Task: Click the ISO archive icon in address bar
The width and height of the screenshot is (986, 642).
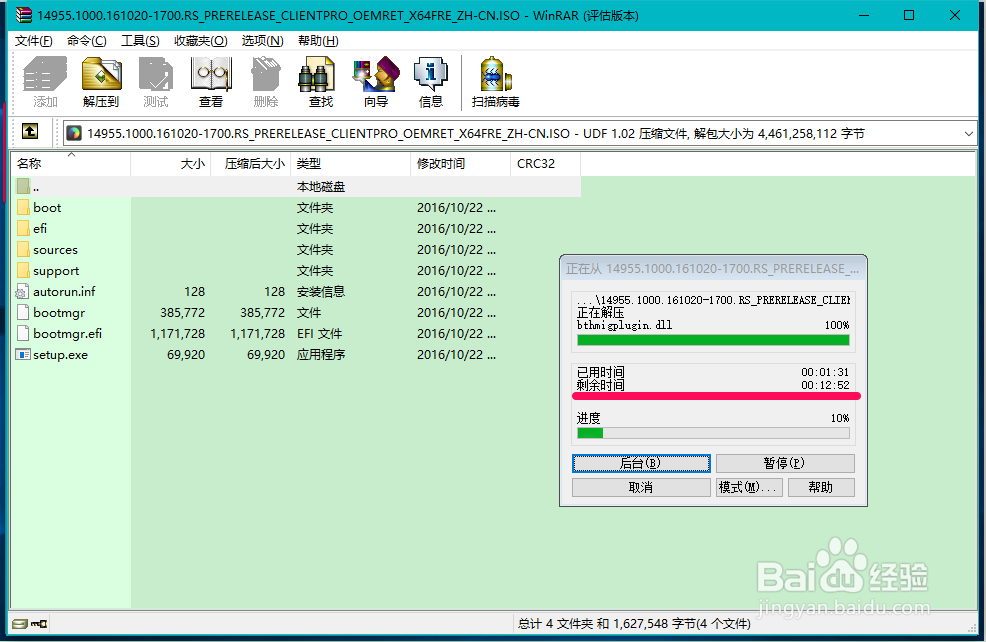Action: (x=74, y=133)
